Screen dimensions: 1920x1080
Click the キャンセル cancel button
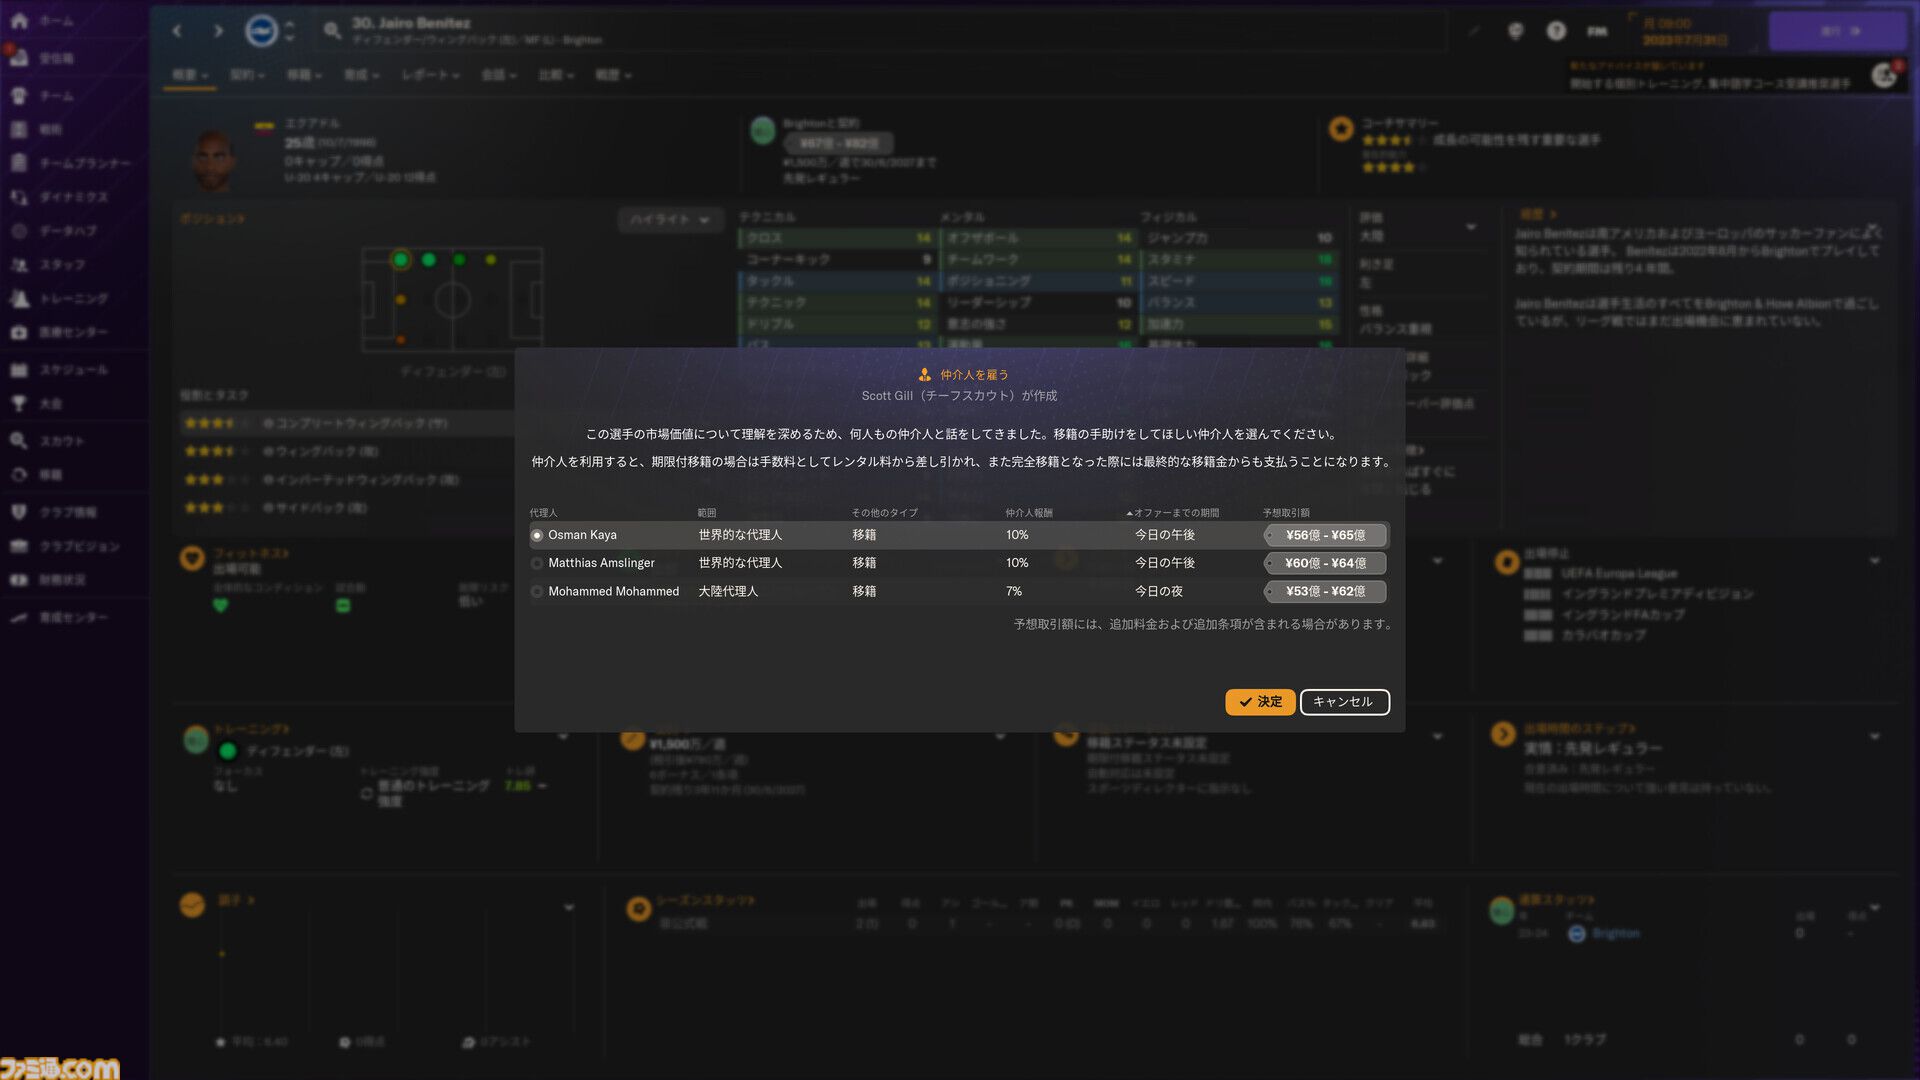point(1344,702)
